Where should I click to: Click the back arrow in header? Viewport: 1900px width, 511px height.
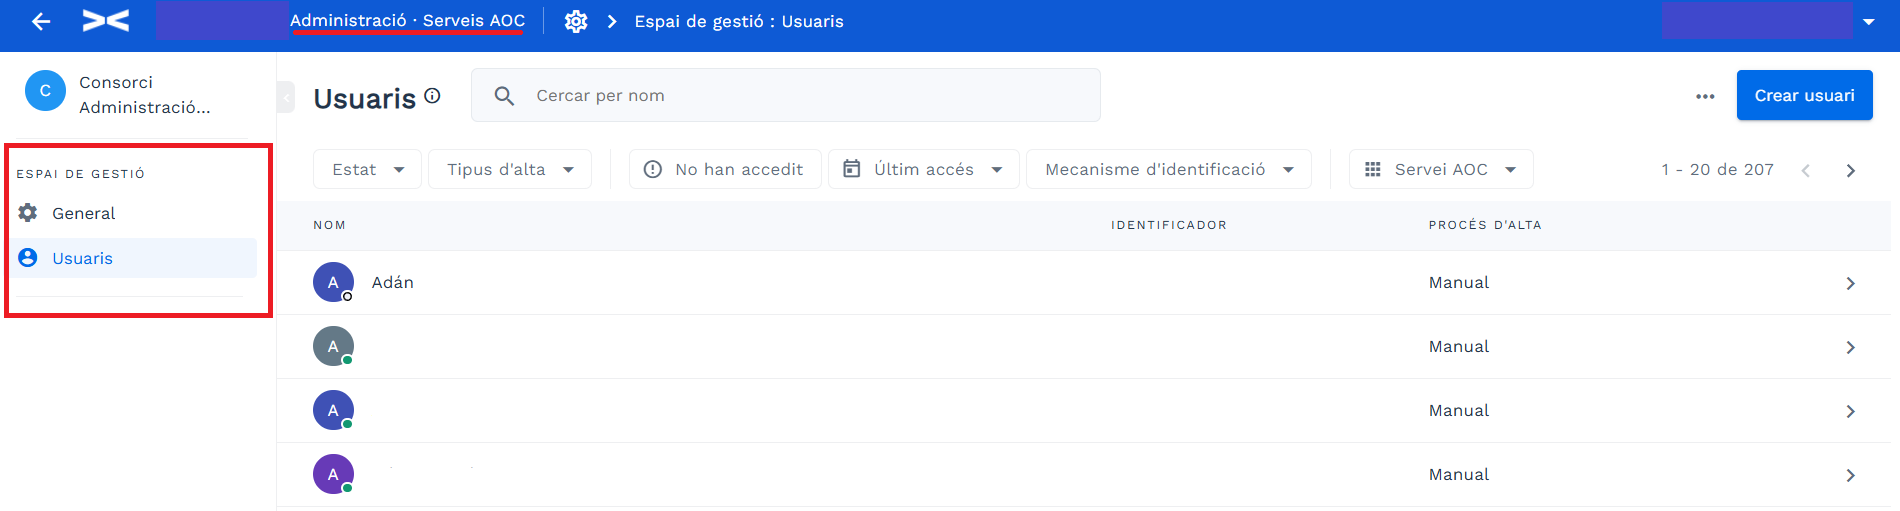coord(41,21)
